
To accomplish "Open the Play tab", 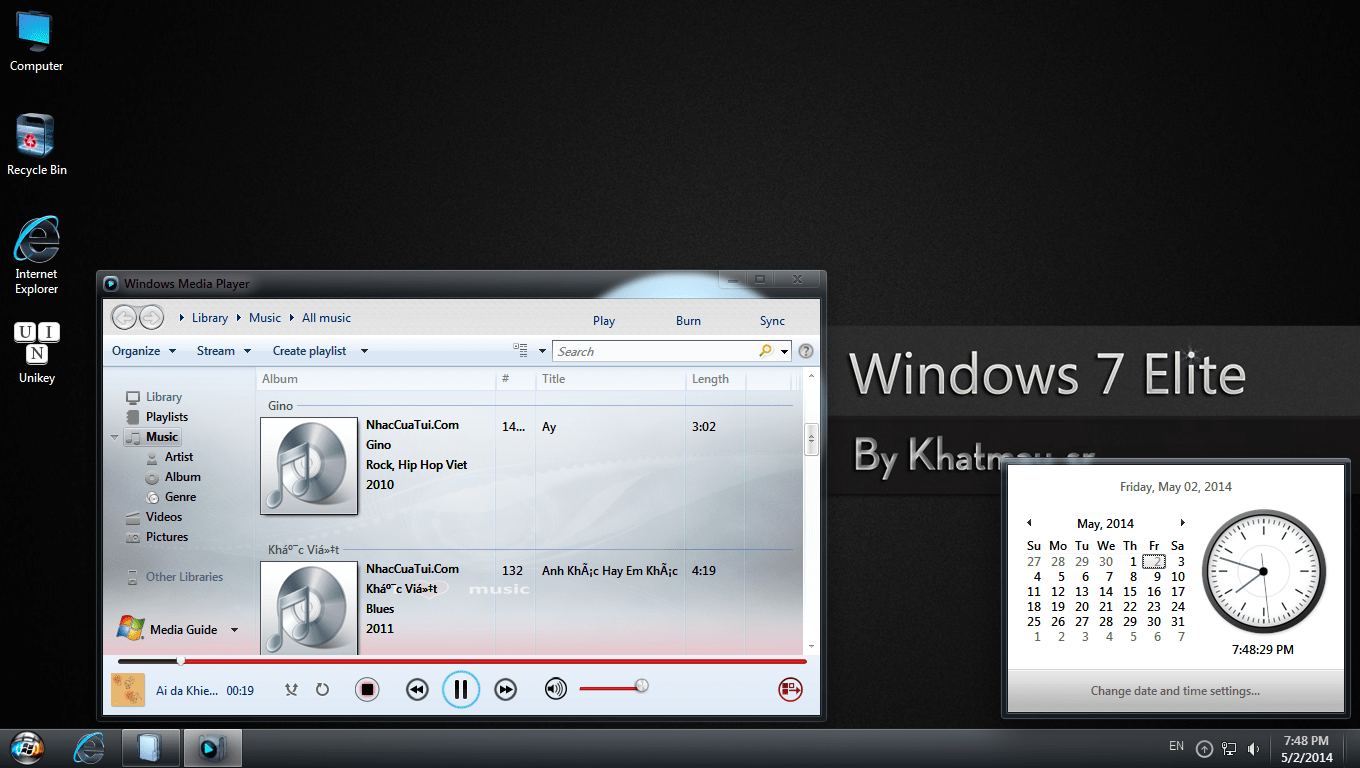I will pos(604,321).
